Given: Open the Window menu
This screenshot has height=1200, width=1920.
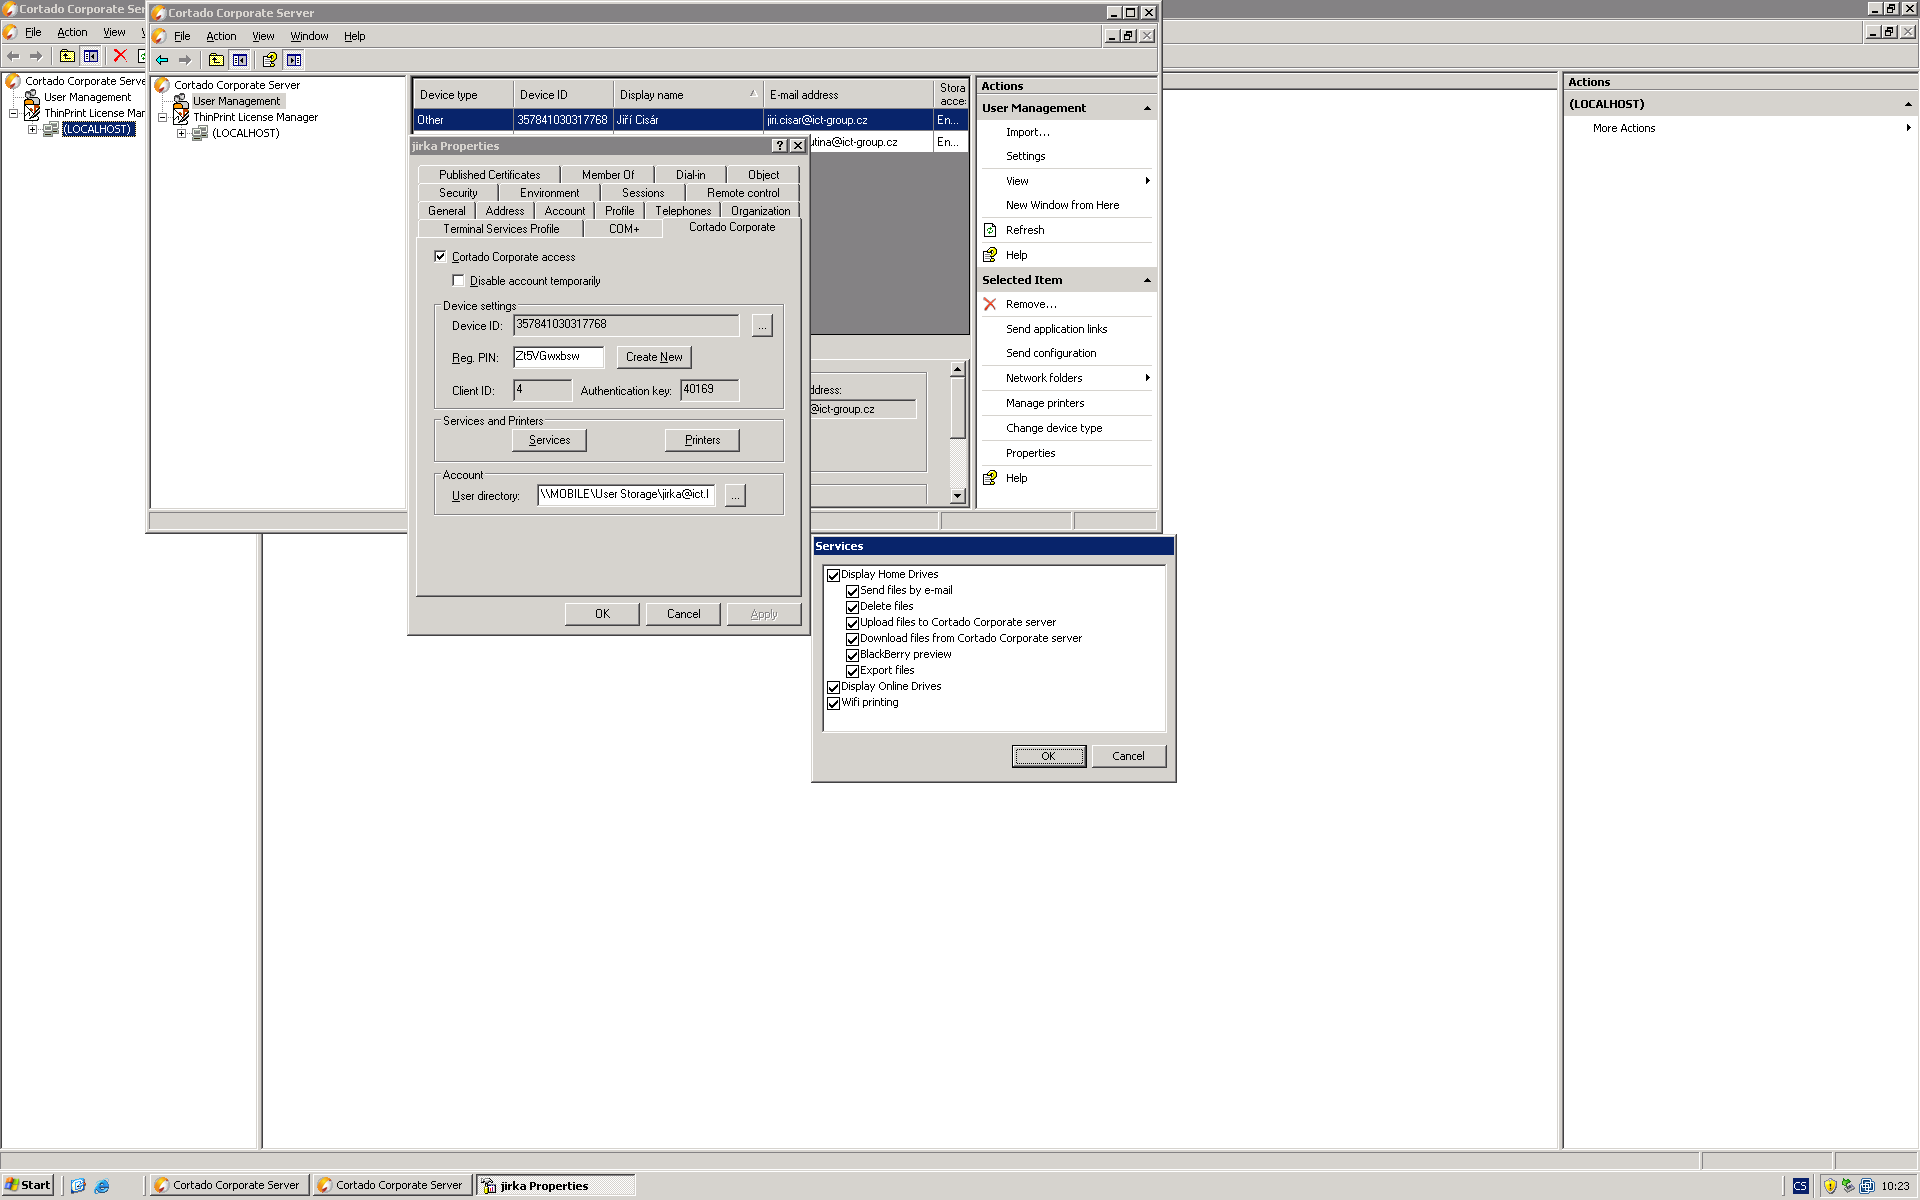Looking at the screenshot, I should tap(309, 36).
